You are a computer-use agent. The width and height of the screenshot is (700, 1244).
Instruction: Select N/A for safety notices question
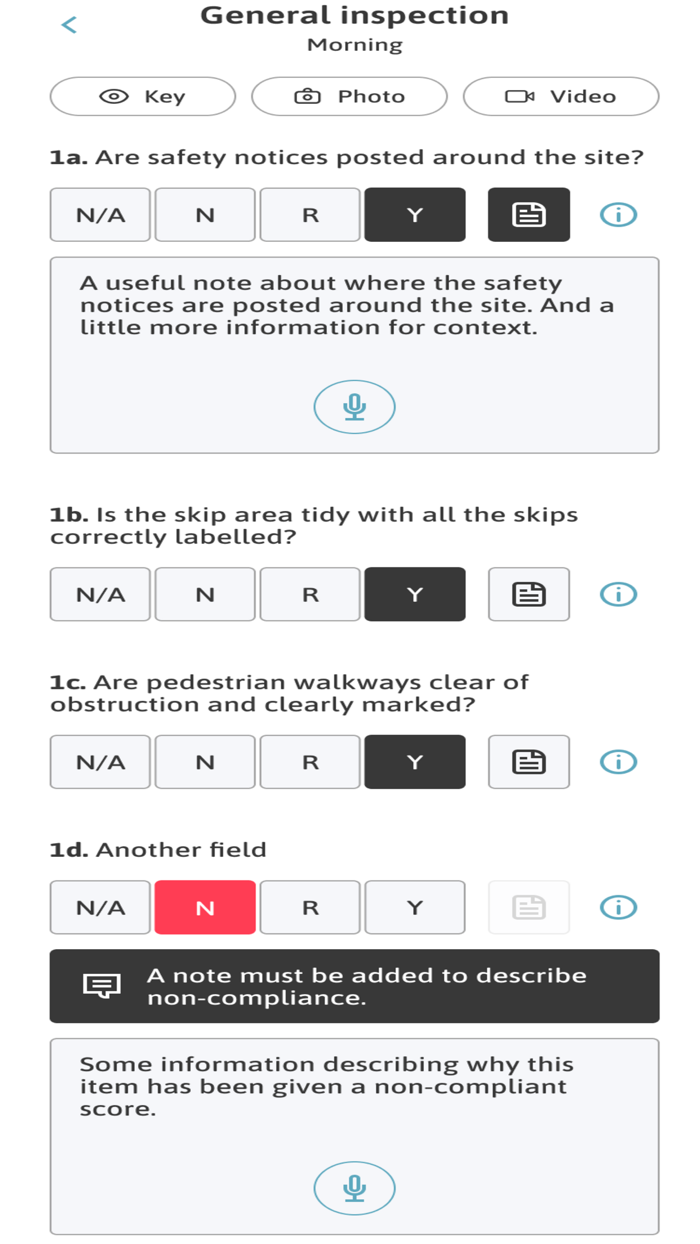point(101,215)
